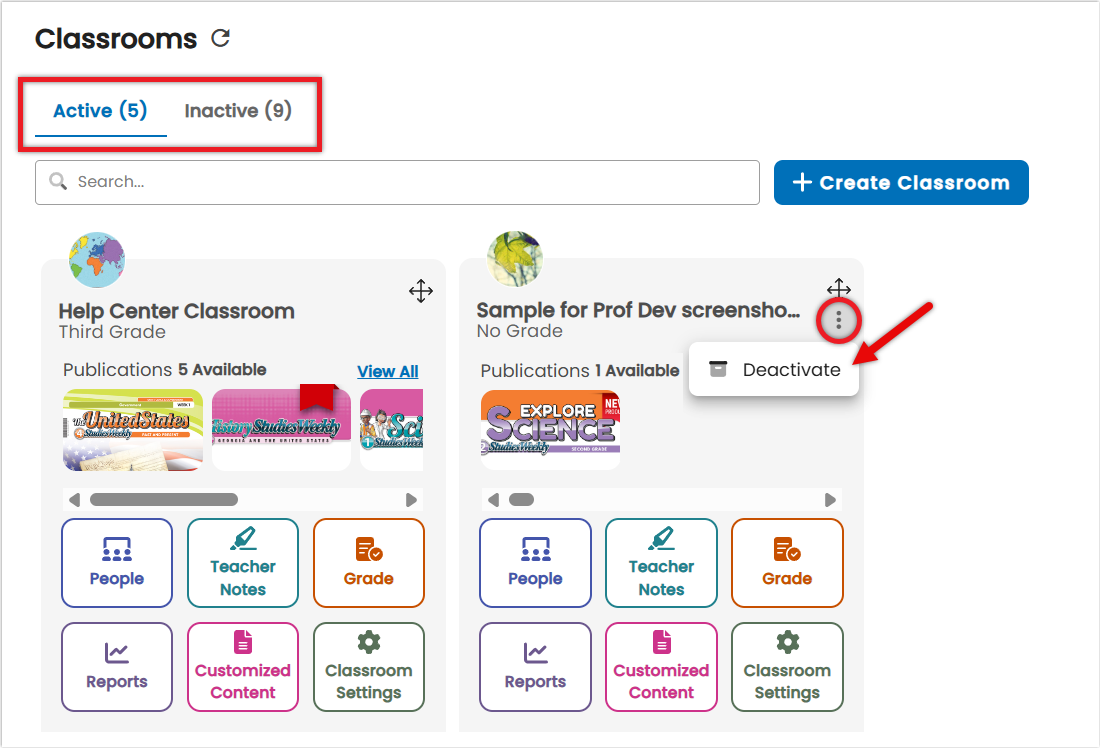The height and width of the screenshot is (749, 1101).
Task: Switch to the Active (5) tab
Action: (100, 111)
